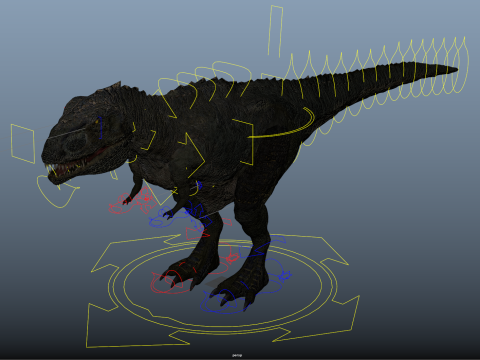Select the yellow square control in front of snout
The width and height of the screenshot is (480, 360).
[23, 144]
